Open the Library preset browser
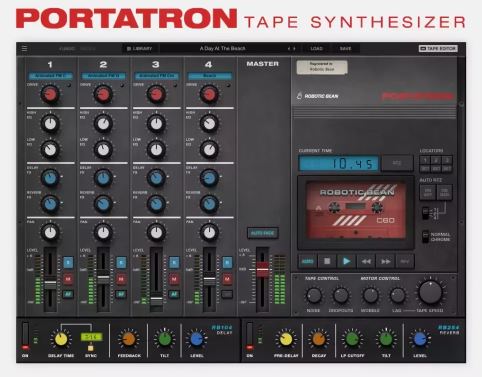 (x=139, y=49)
